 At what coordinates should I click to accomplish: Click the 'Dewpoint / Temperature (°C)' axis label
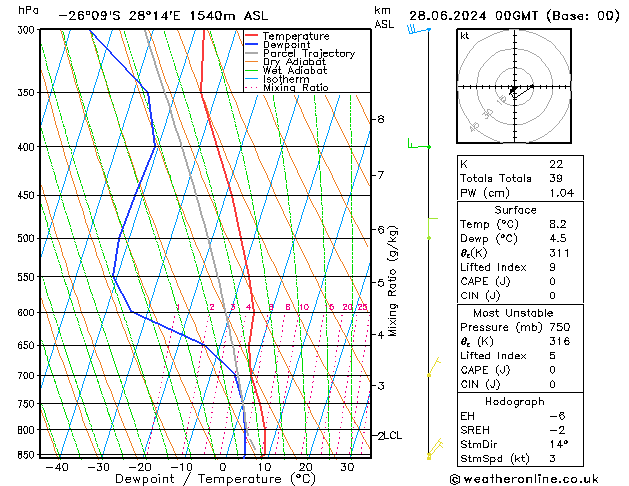click(x=215, y=479)
